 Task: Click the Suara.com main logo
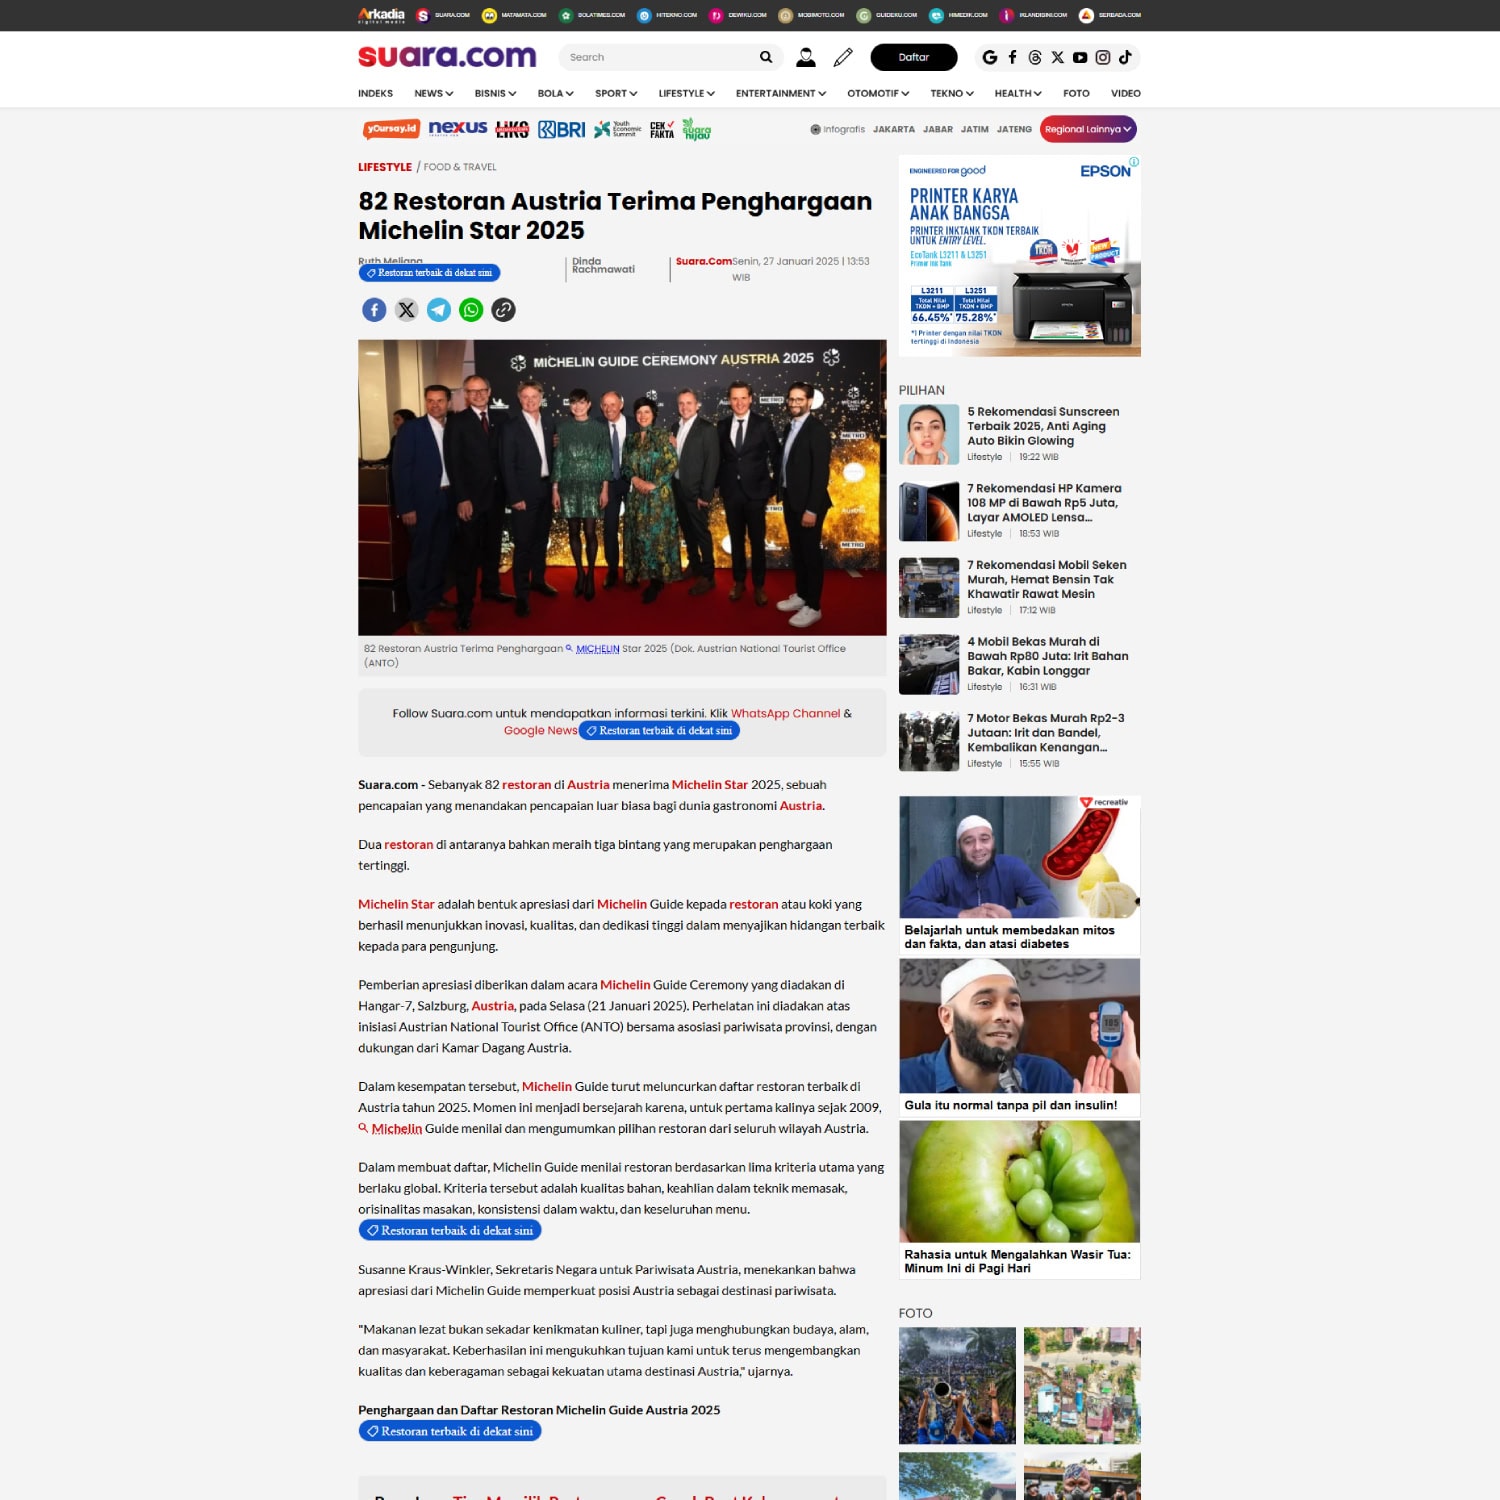coord(447,56)
